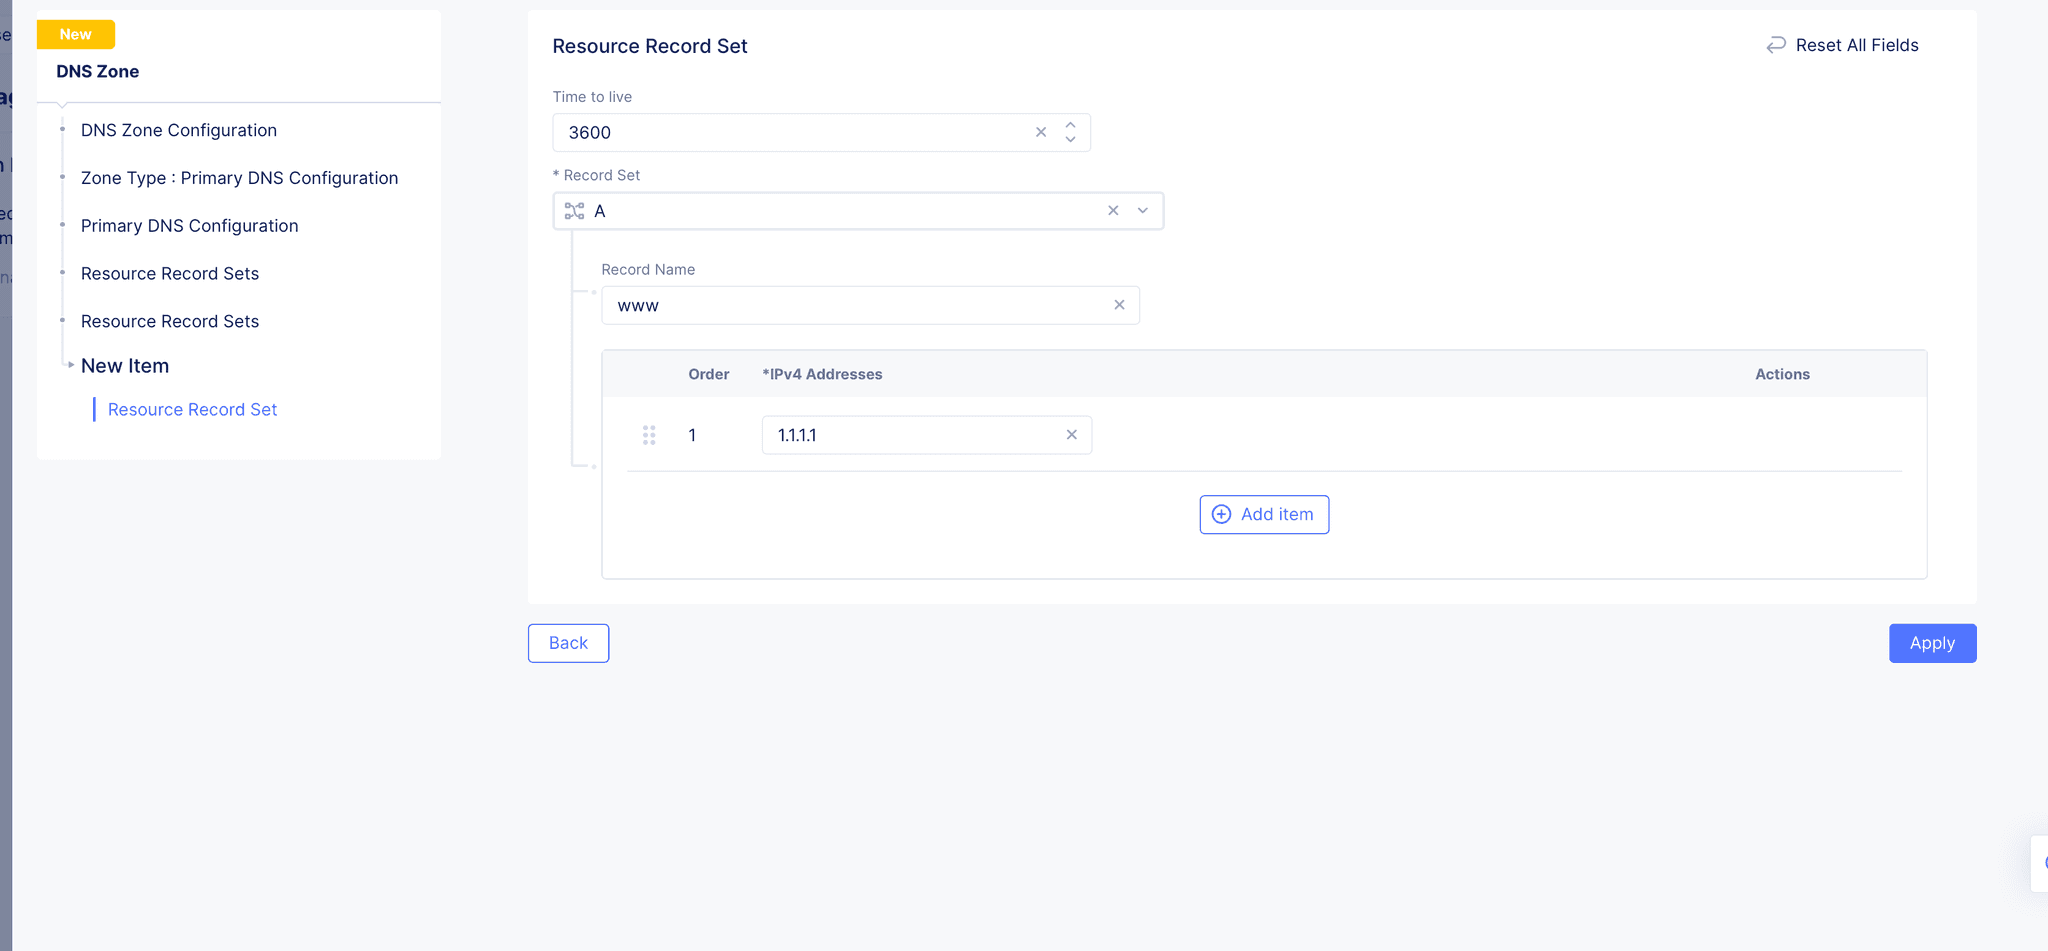This screenshot has width=2048, height=951.
Task: Open the Resource Record Set link
Action: click(192, 409)
